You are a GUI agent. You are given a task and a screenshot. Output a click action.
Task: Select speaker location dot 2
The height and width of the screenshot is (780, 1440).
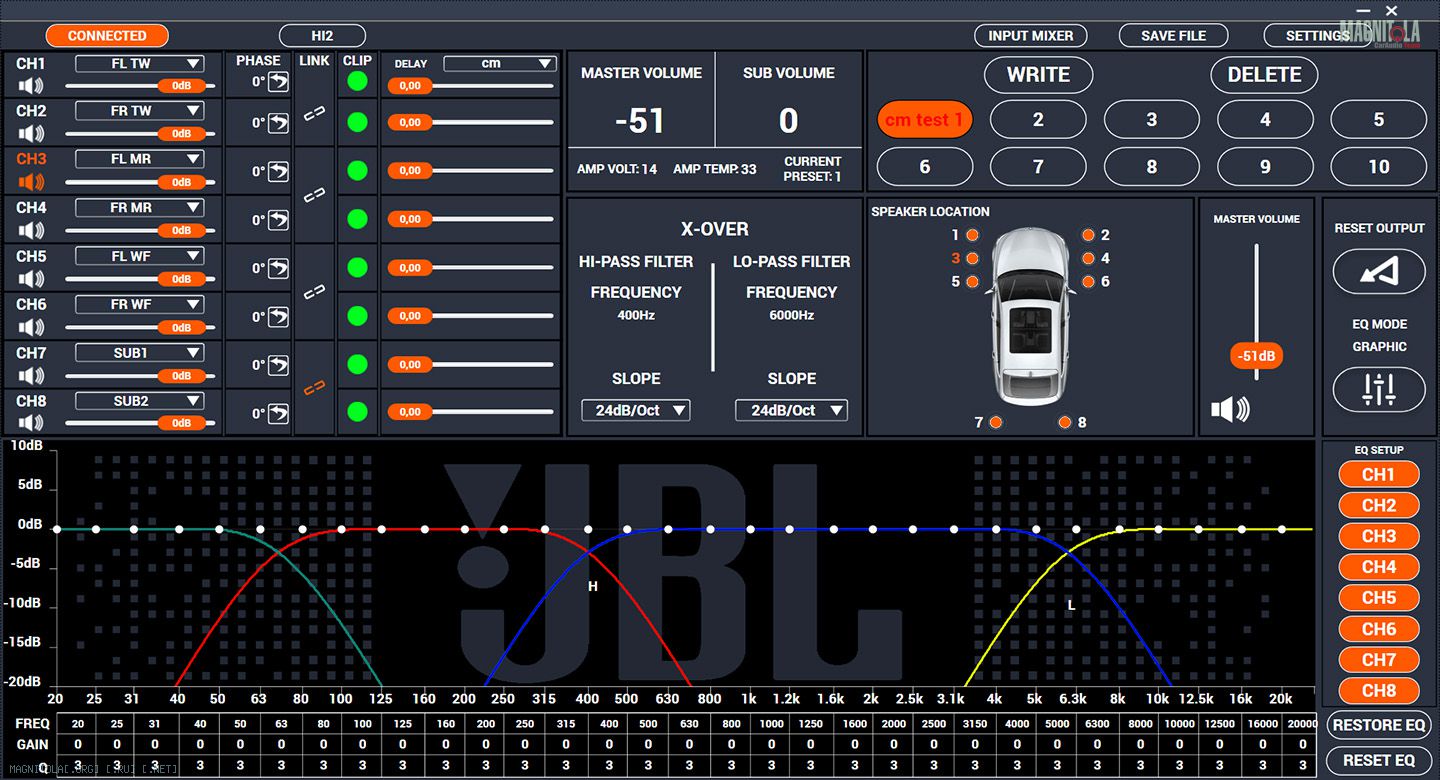[1088, 235]
